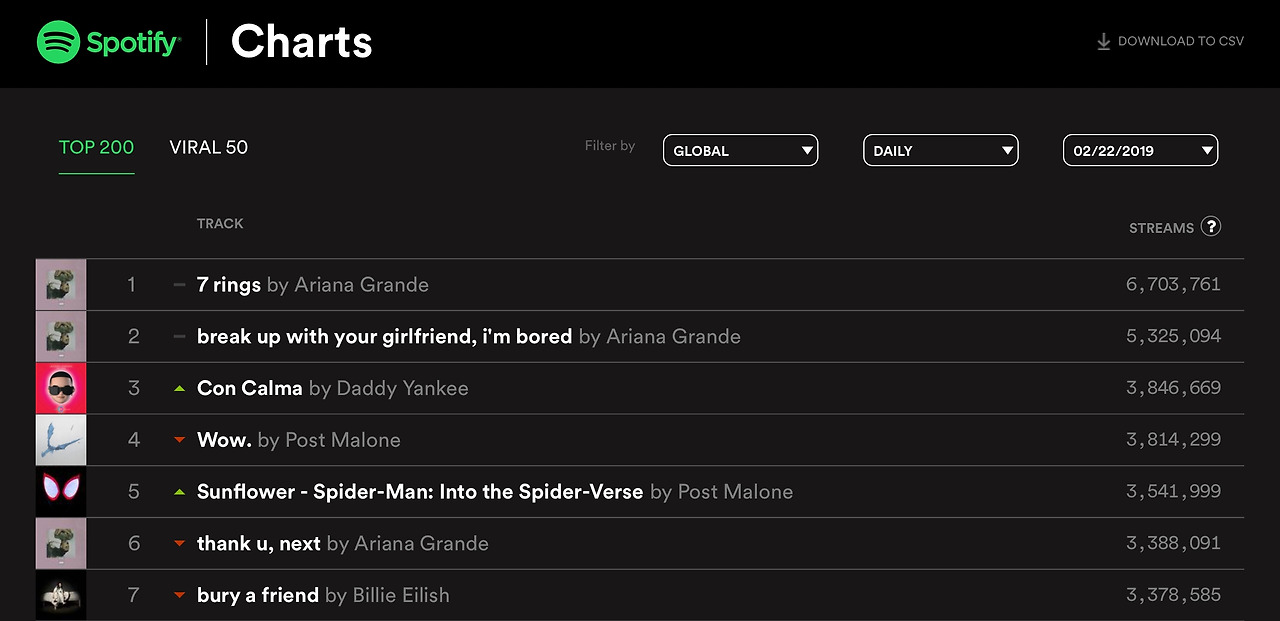1280x621 pixels.
Task: Click the red down arrow beside thank u, next
Action: [180, 544]
